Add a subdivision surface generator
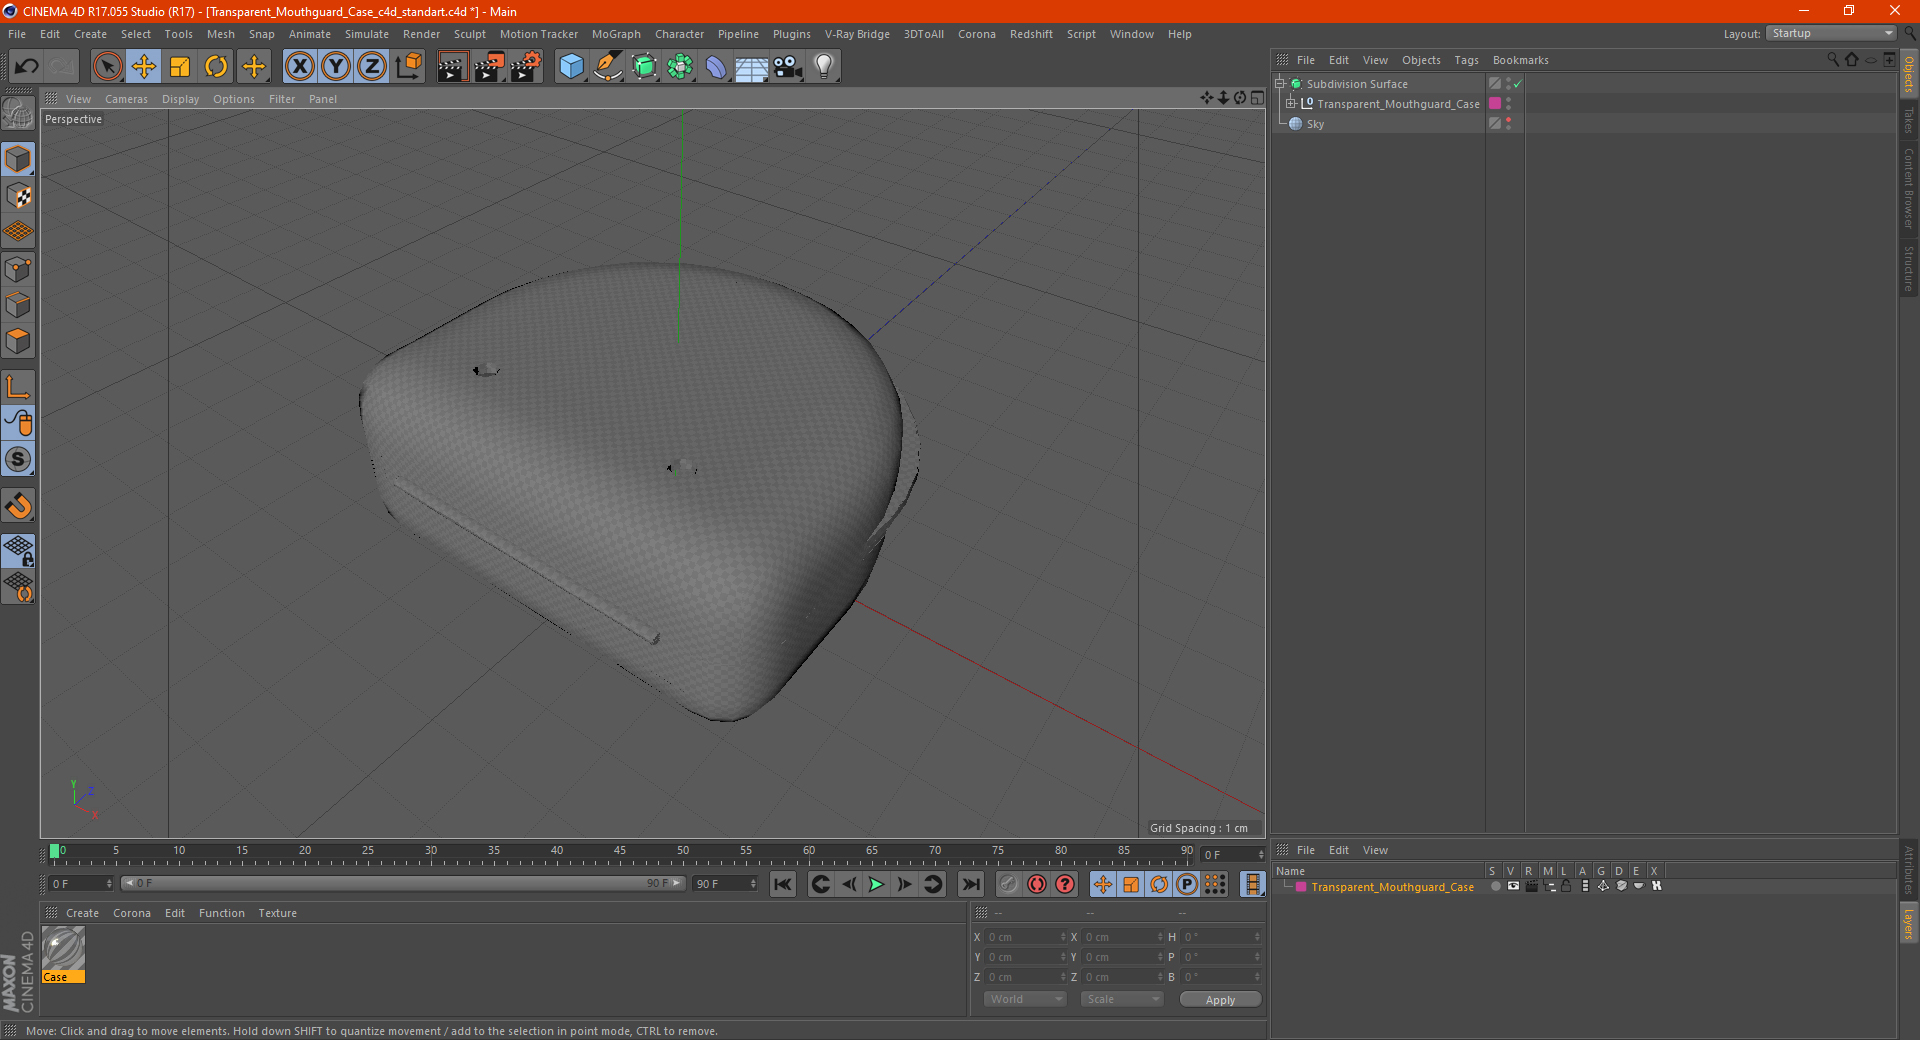The height and width of the screenshot is (1040, 1920). (x=644, y=67)
